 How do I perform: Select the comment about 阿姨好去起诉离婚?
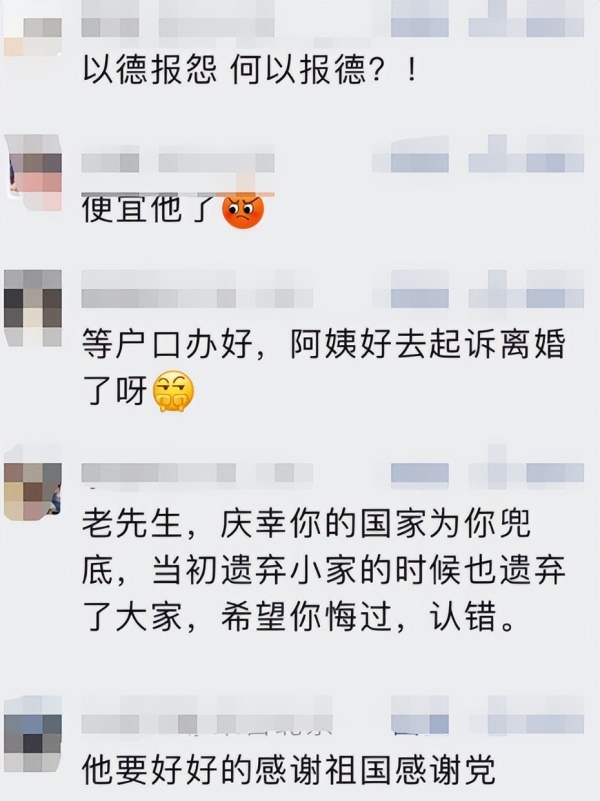click(324, 368)
